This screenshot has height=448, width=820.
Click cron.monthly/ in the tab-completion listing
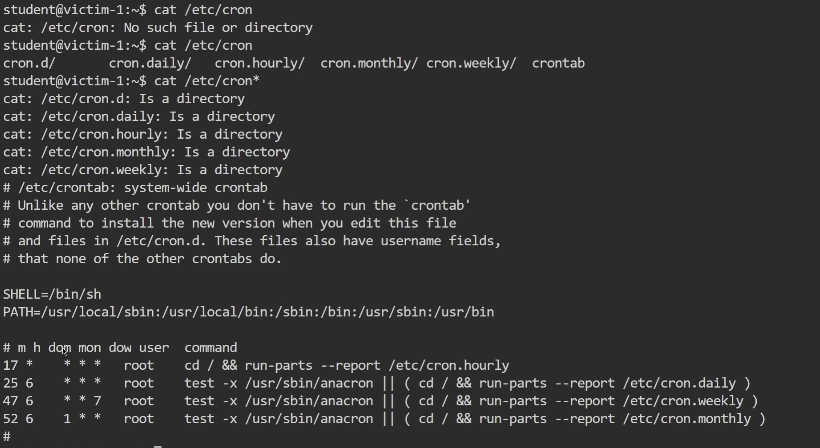369,63
